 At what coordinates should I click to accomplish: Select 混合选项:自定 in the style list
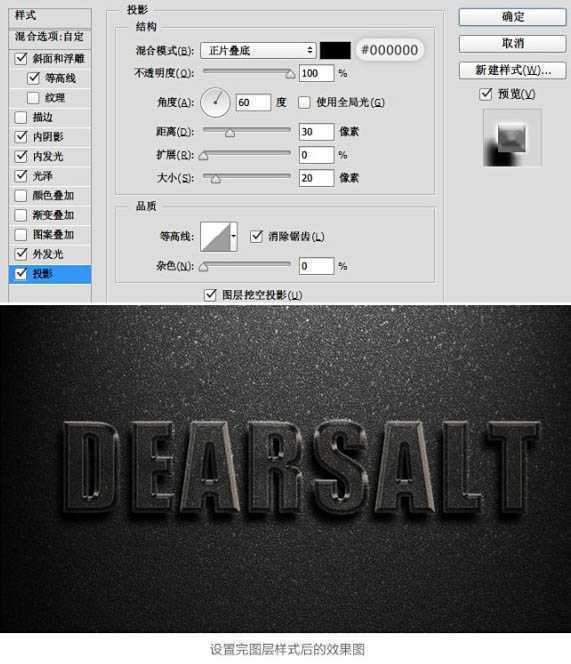50,37
